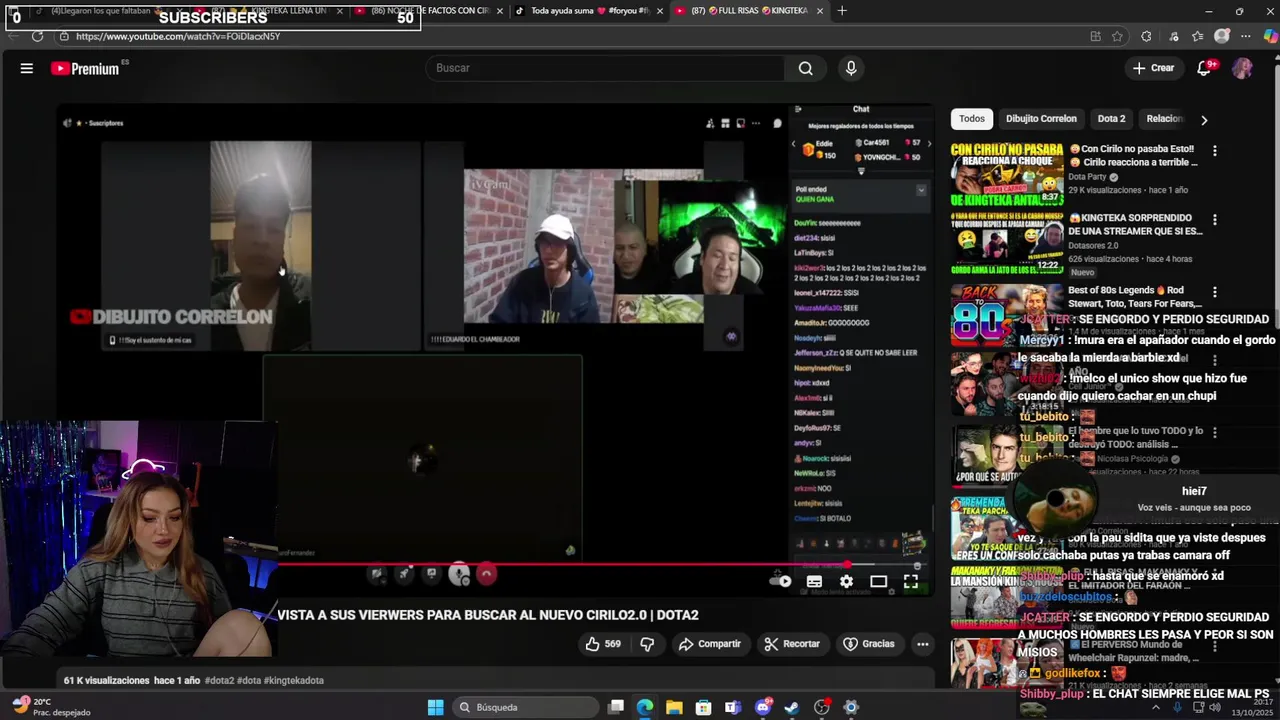Image resolution: width=1280 pixels, height=720 pixels.
Task: Close the FULL RISAS KINGTEKA tab
Action: pos(820,11)
